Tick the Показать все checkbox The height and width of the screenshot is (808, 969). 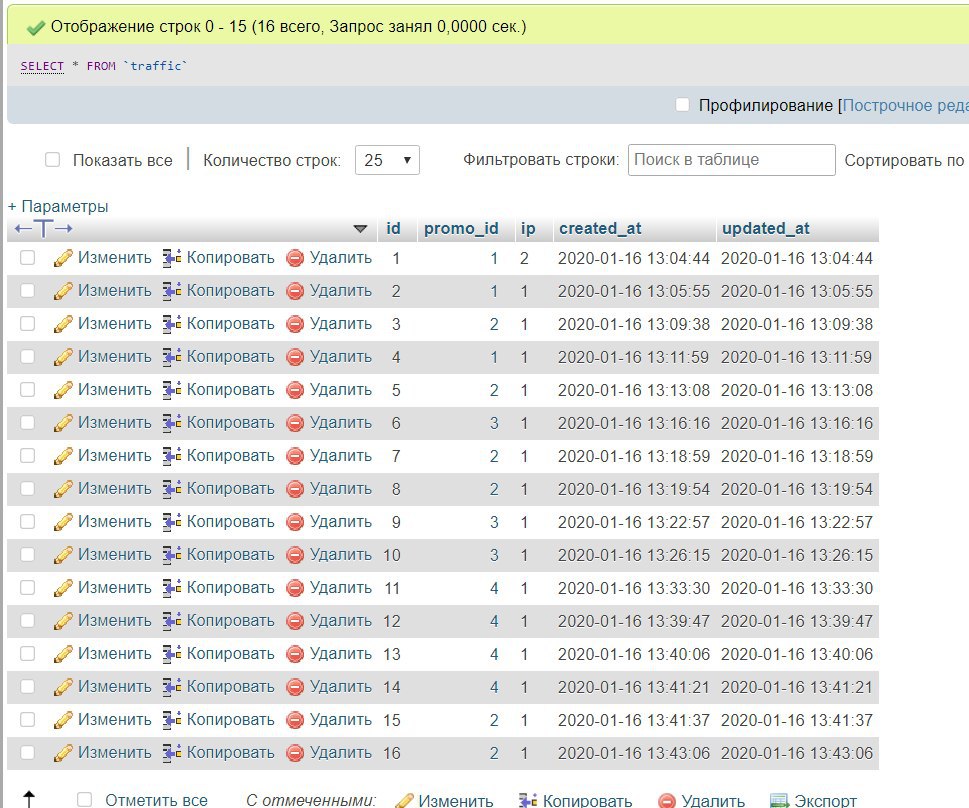53,160
